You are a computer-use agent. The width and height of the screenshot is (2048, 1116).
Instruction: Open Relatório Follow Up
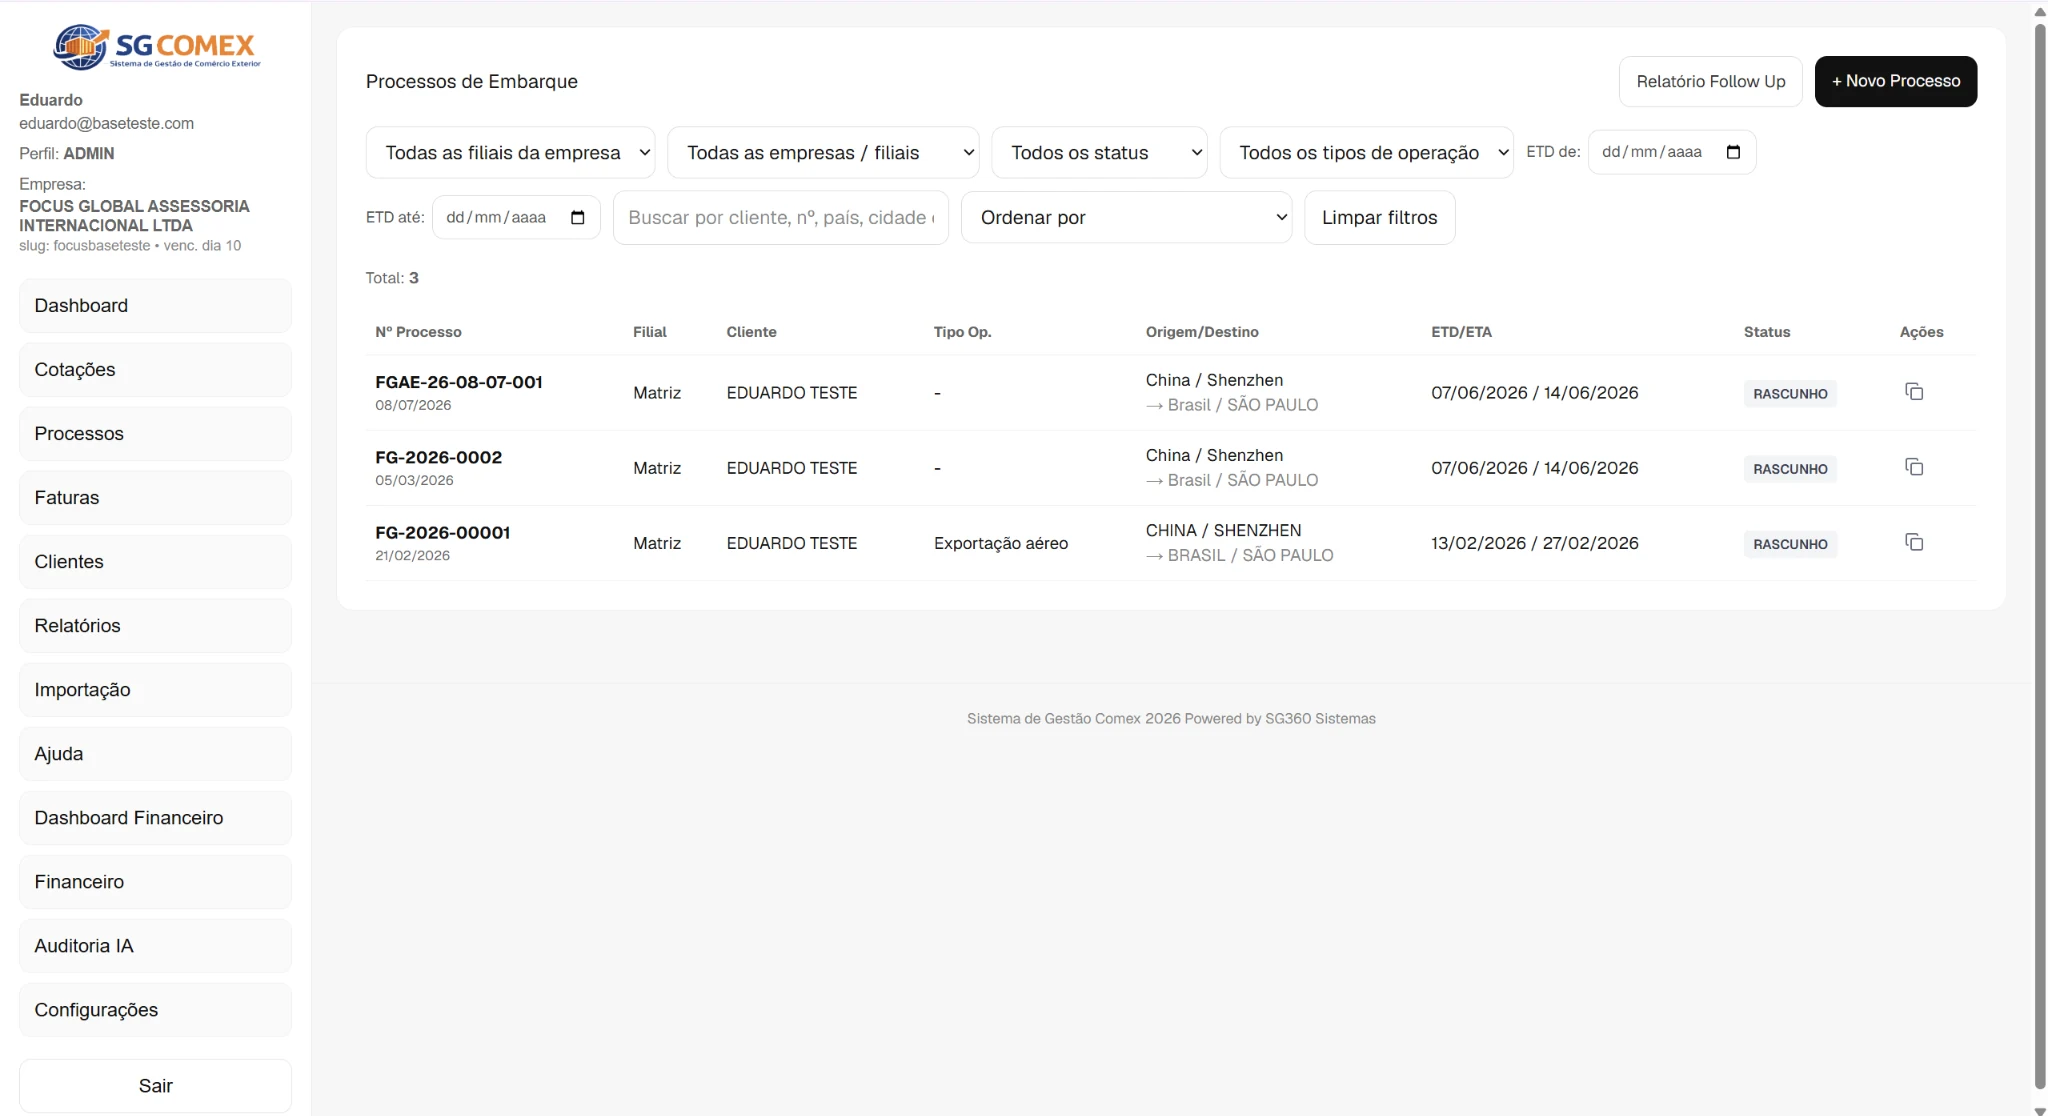pyautogui.click(x=1710, y=81)
